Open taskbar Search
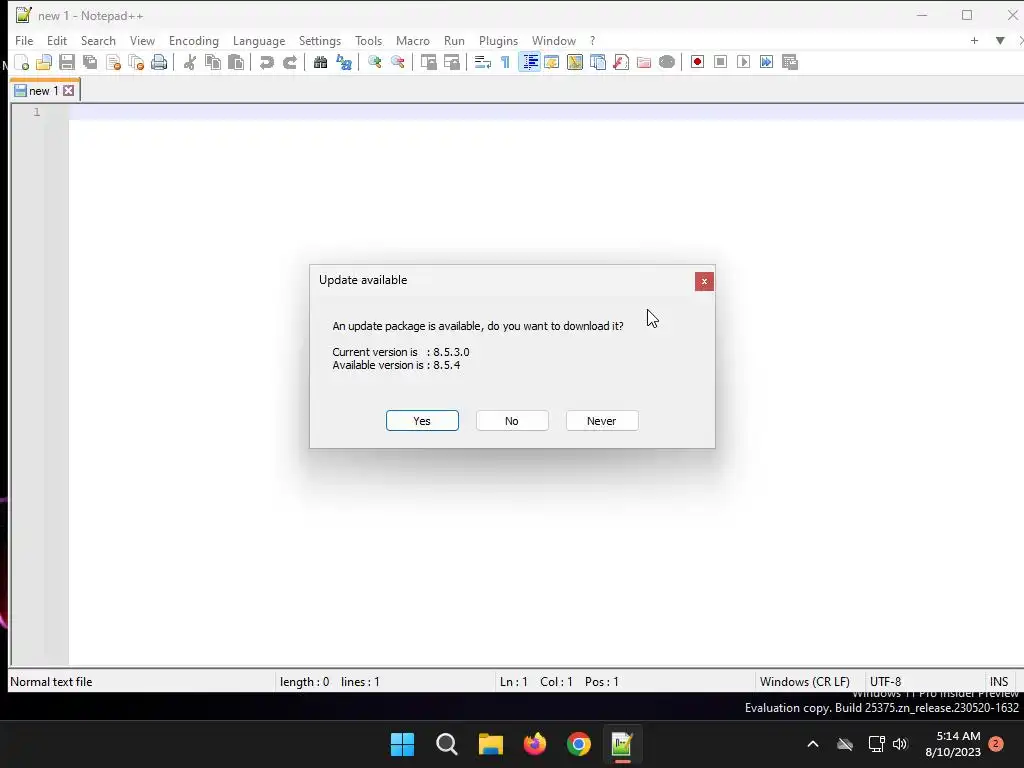The image size is (1024, 768). point(447,744)
